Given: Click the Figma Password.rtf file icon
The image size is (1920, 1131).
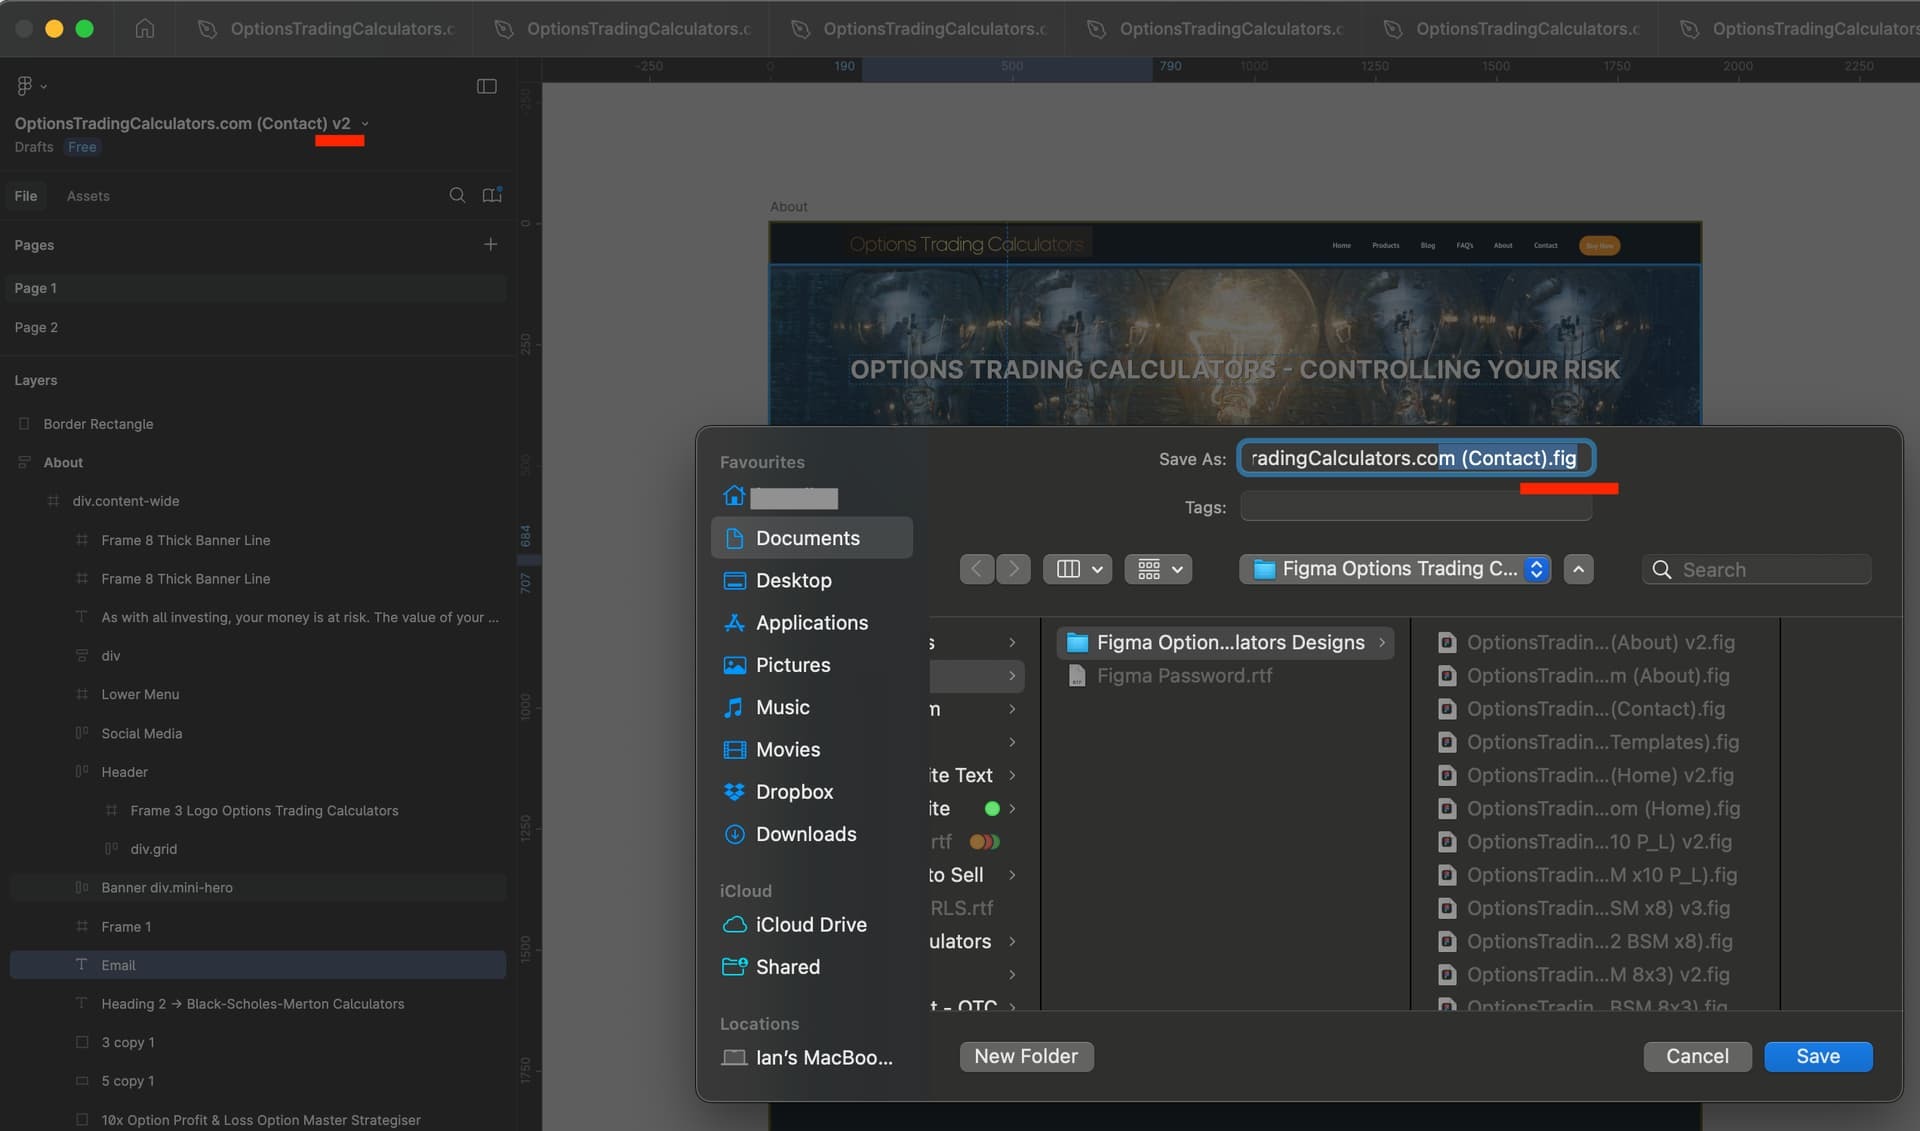Looking at the screenshot, I should pyautogui.click(x=1077, y=676).
